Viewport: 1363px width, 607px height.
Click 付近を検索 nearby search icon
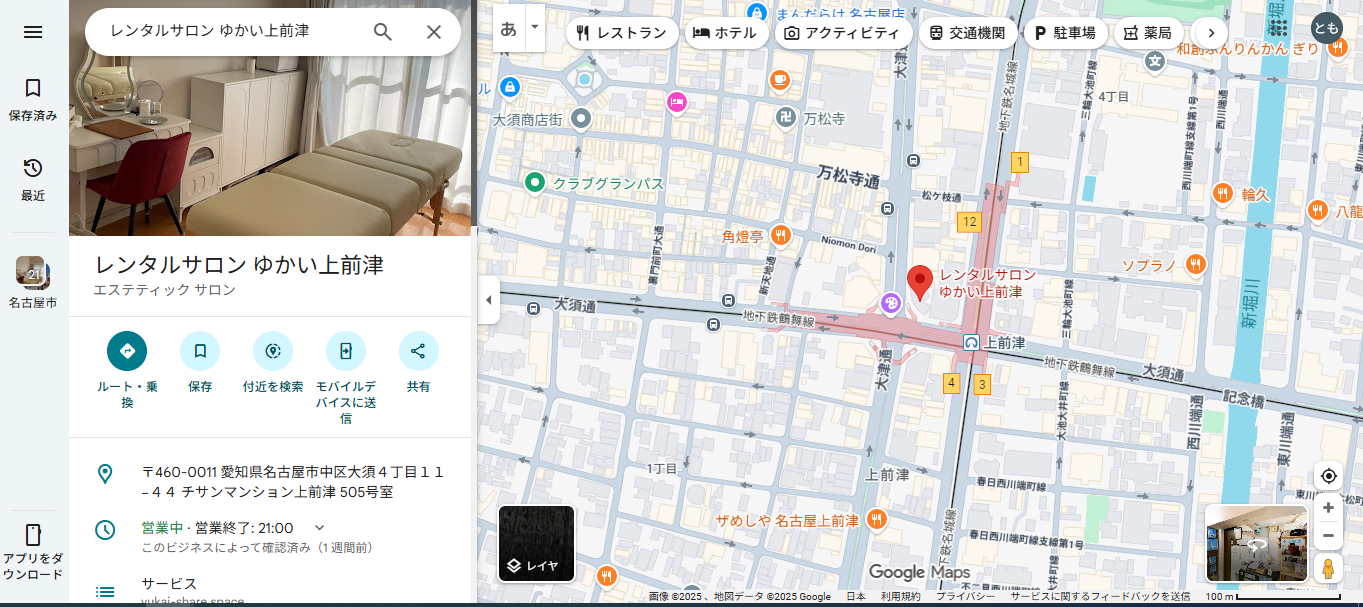click(x=273, y=351)
